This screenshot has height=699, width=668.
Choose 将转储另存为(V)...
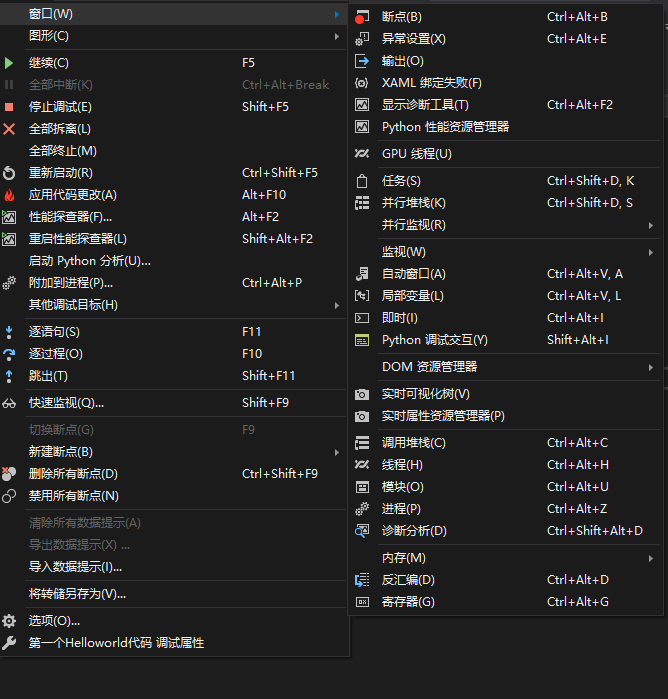click(x=173, y=594)
